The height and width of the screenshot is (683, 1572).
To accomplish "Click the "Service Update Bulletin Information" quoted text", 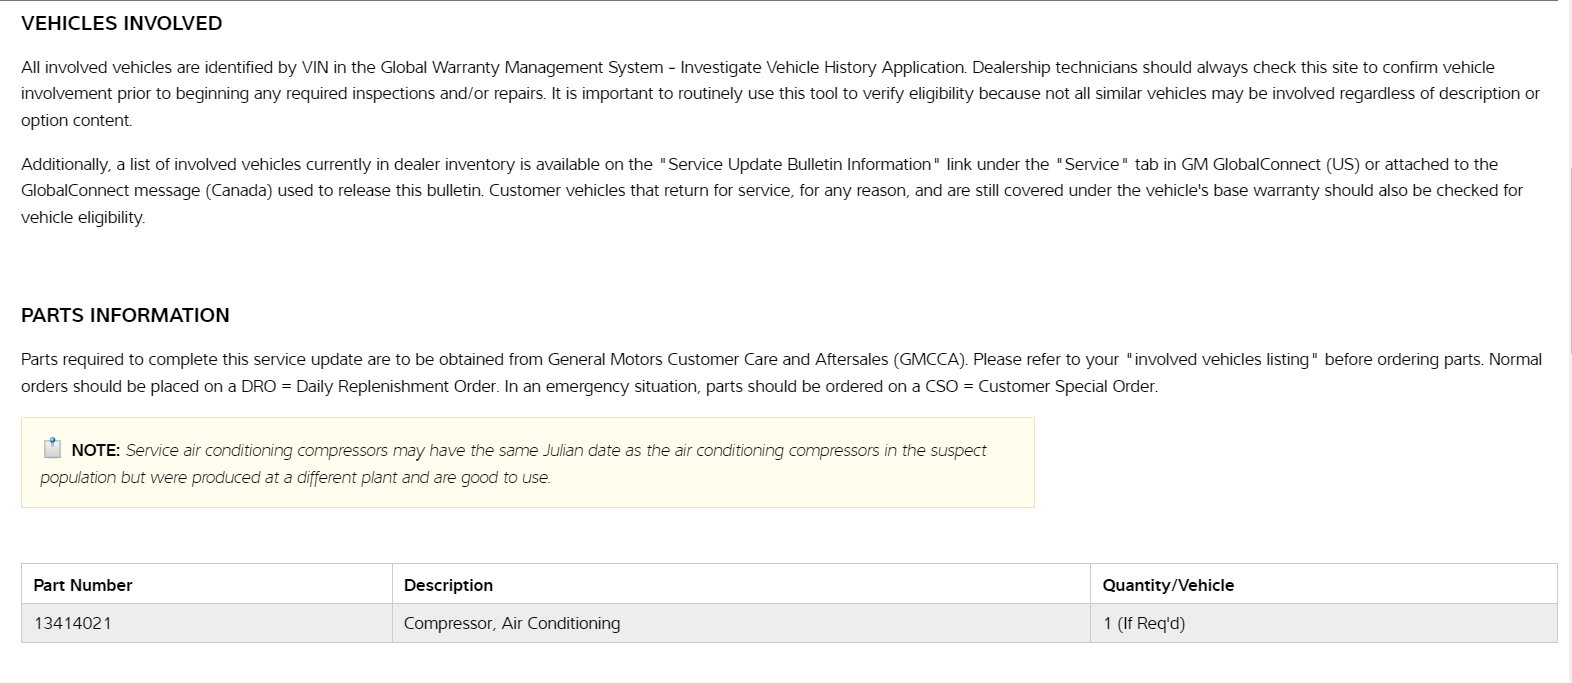I will (799, 164).
